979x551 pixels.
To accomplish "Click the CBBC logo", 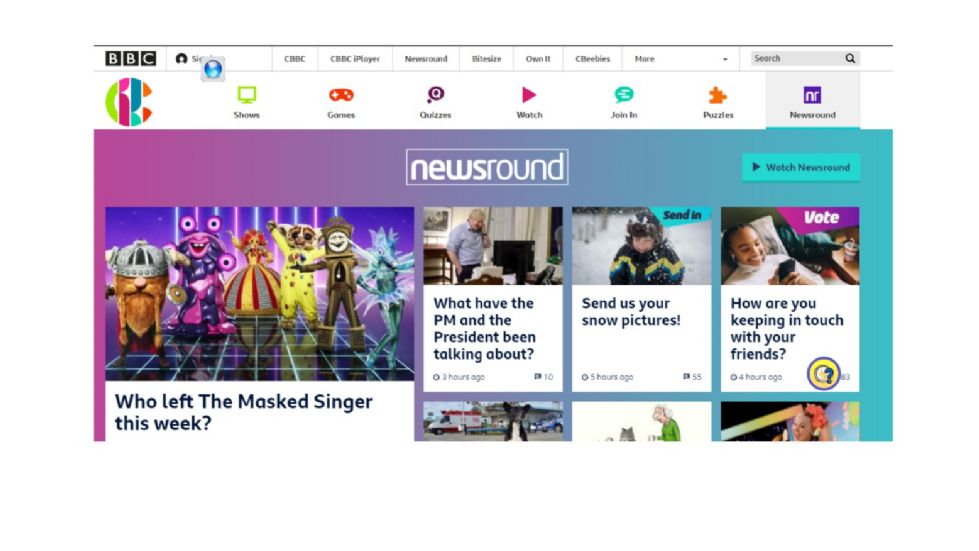I will pyautogui.click(x=129, y=102).
